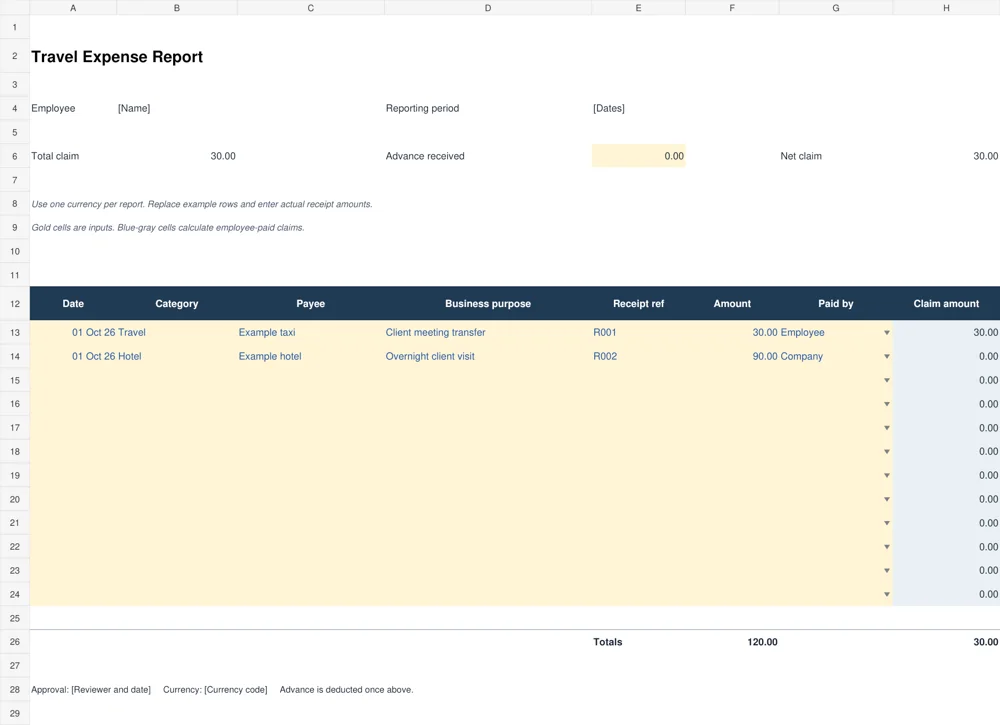Select column C header
This screenshot has width=1000, height=725.
click(x=311, y=8)
